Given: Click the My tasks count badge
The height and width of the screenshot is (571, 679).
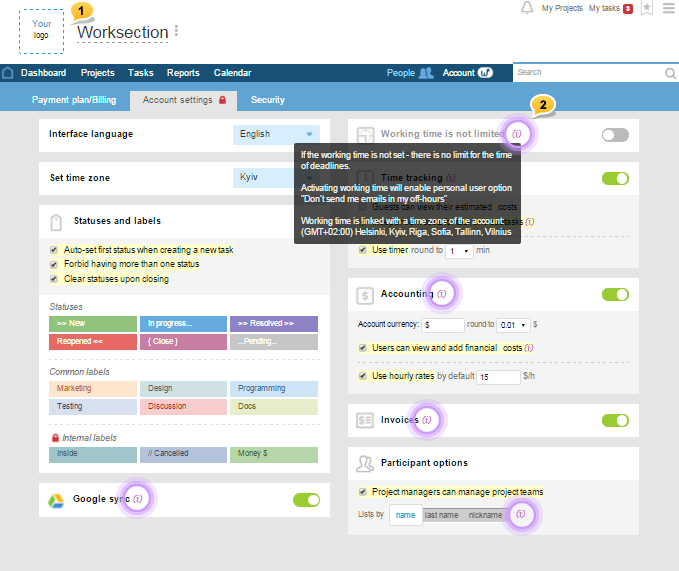Looking at the screenshot, I should 627,9.
